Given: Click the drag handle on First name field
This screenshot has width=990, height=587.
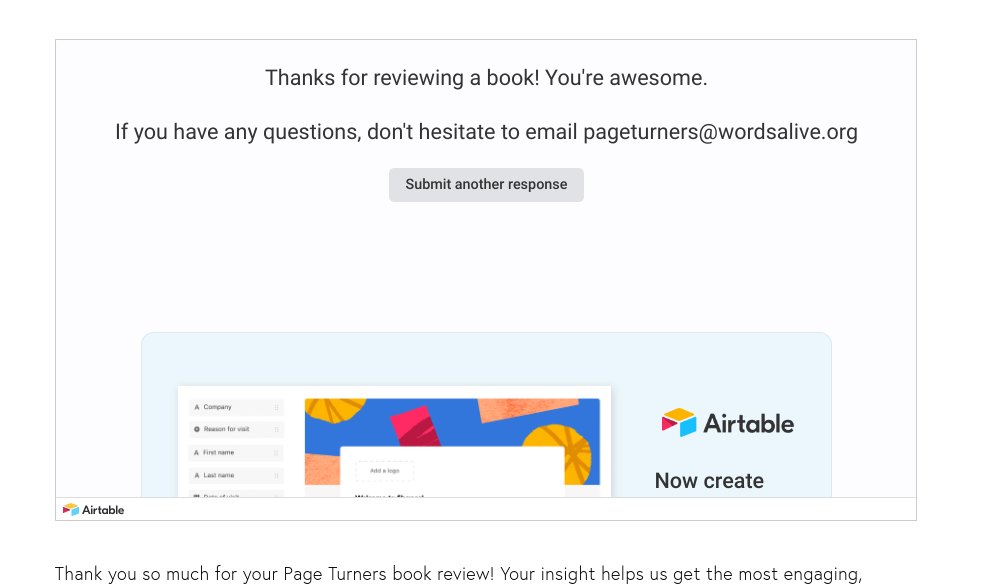Looking at the screenshot, I should point(277,452).
